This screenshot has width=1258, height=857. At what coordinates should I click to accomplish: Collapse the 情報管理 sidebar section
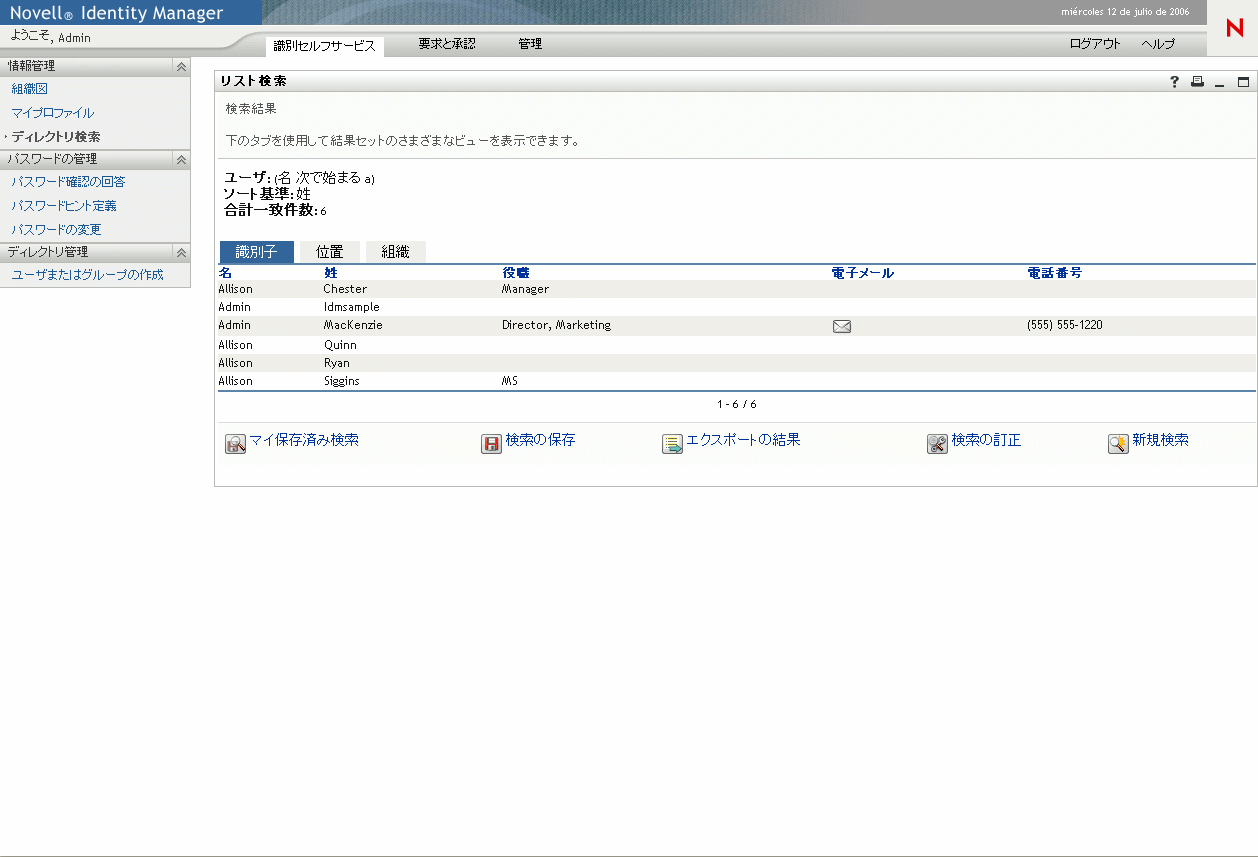182,66
